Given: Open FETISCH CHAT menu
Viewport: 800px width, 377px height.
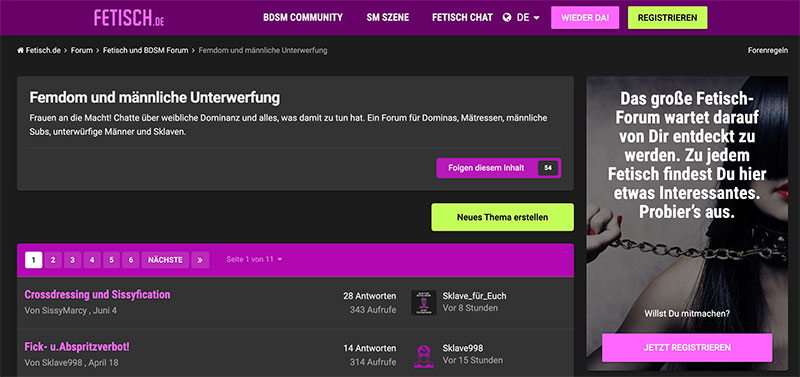Looking at the screenshot, I should click(462, 18).
